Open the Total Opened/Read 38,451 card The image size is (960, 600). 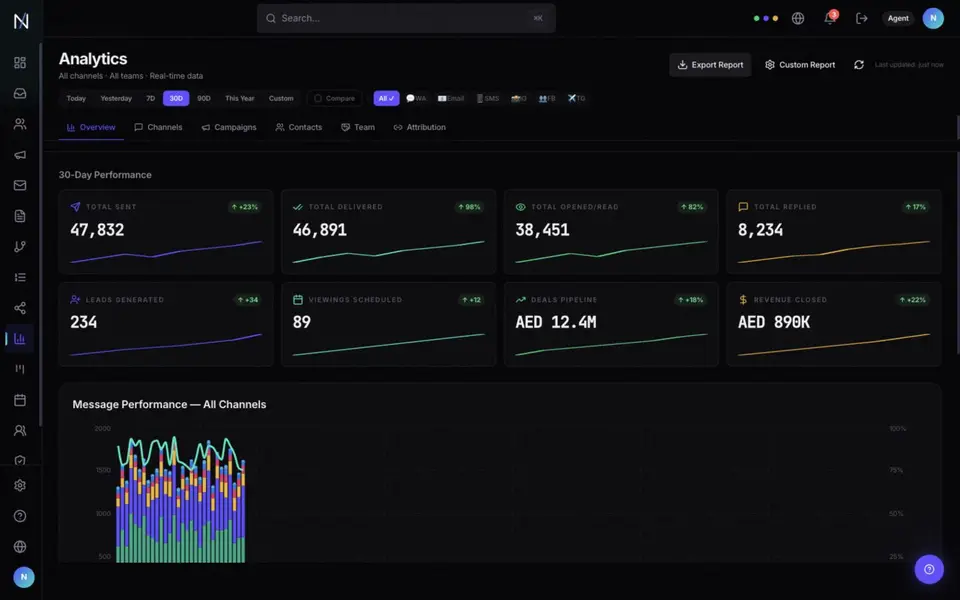click(x=611, y=231)
